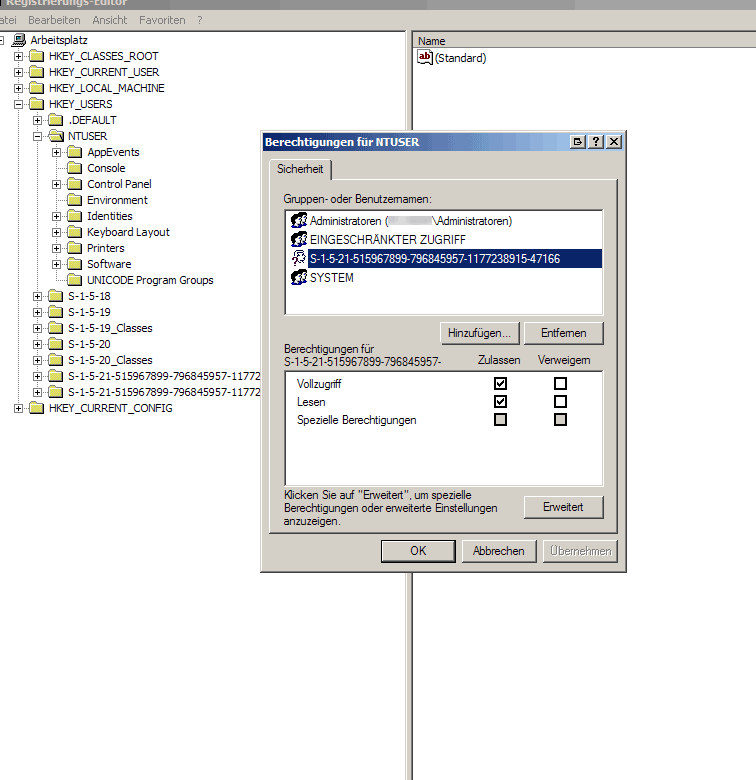The height and width of the screenshot is (780, 756).
Task: Click the .DEFAULT folder icon
Action: coord(56,120)
